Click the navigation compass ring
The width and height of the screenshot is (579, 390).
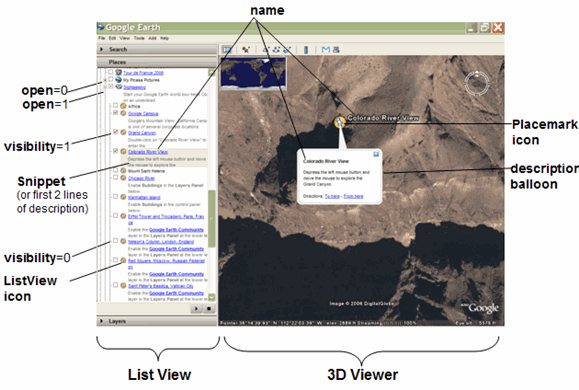(477, 83)
